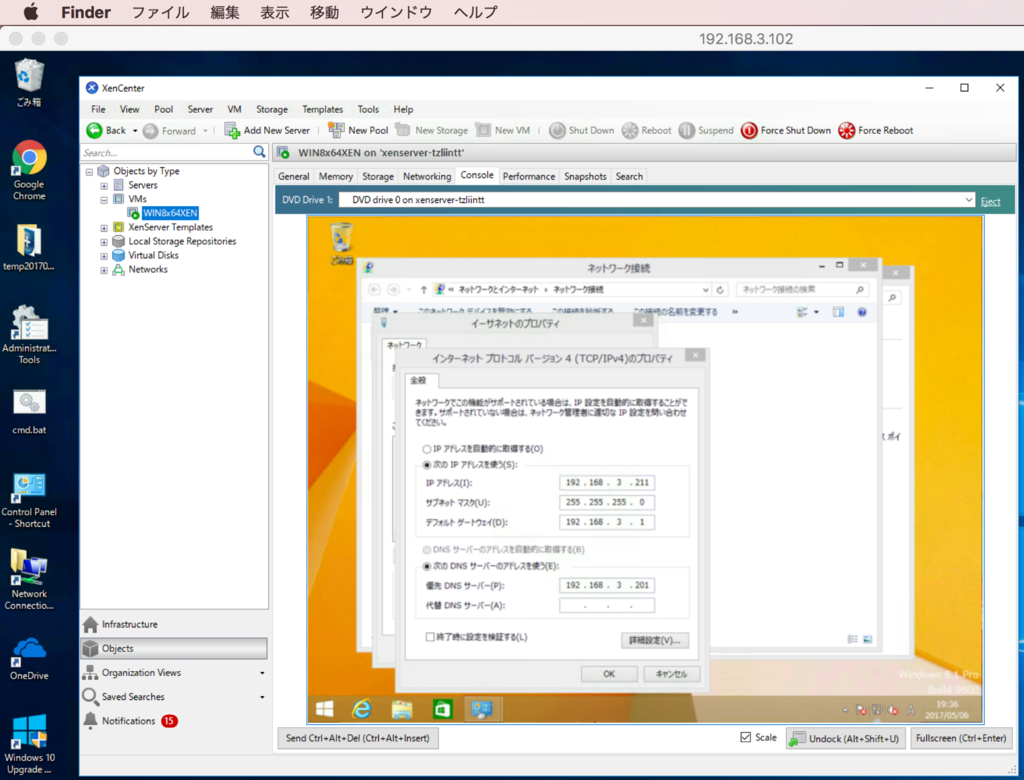The width and height of the screenshot is (1024, 780).
Task: Click the Reboot icon
Action: tap(630, 131)
